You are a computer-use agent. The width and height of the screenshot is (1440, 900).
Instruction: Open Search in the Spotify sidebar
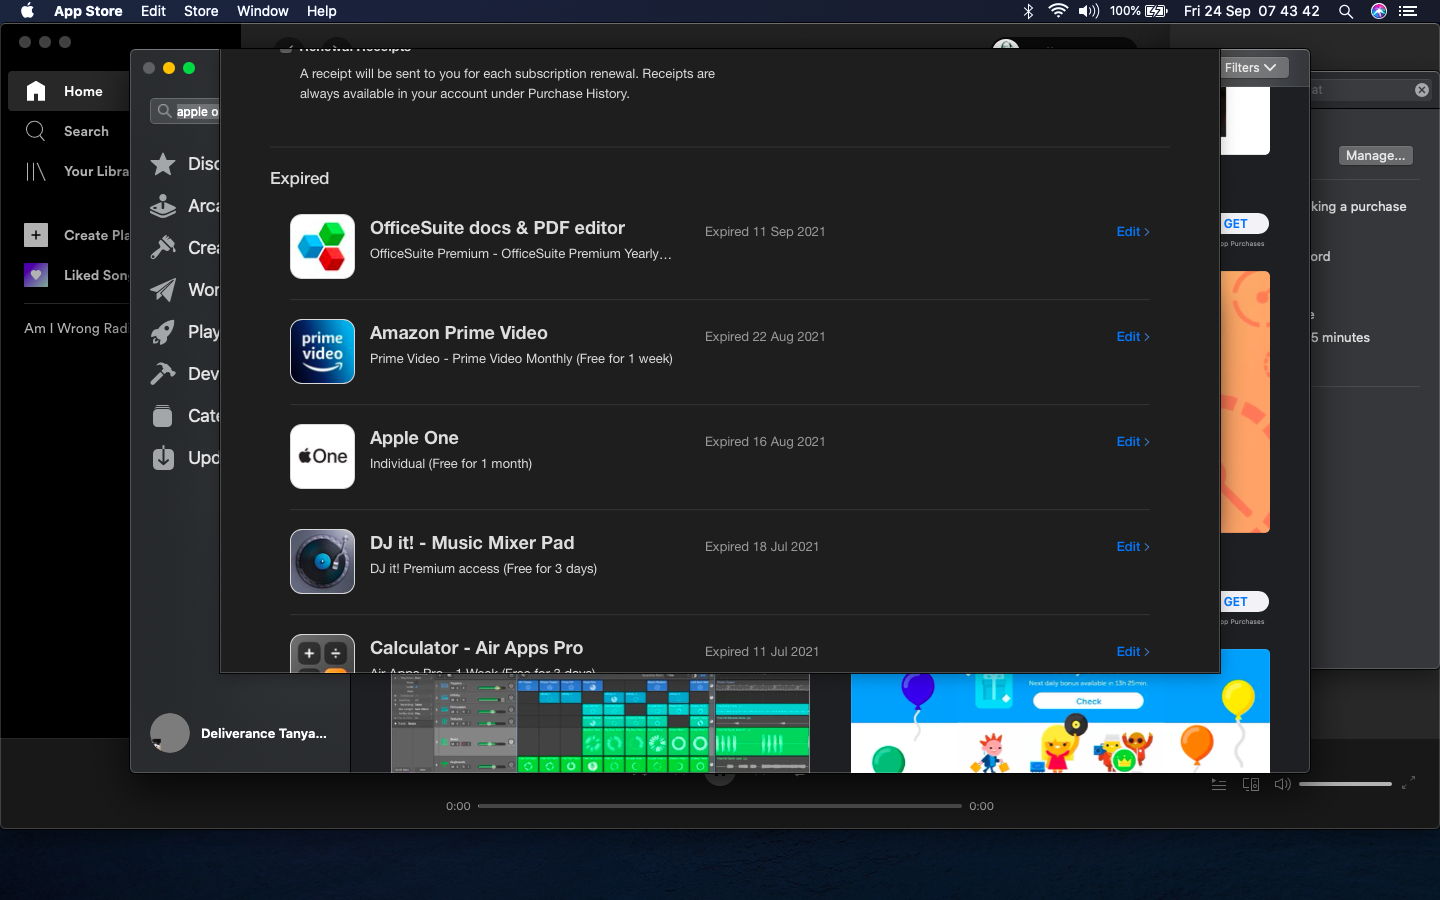coord(68,131)
